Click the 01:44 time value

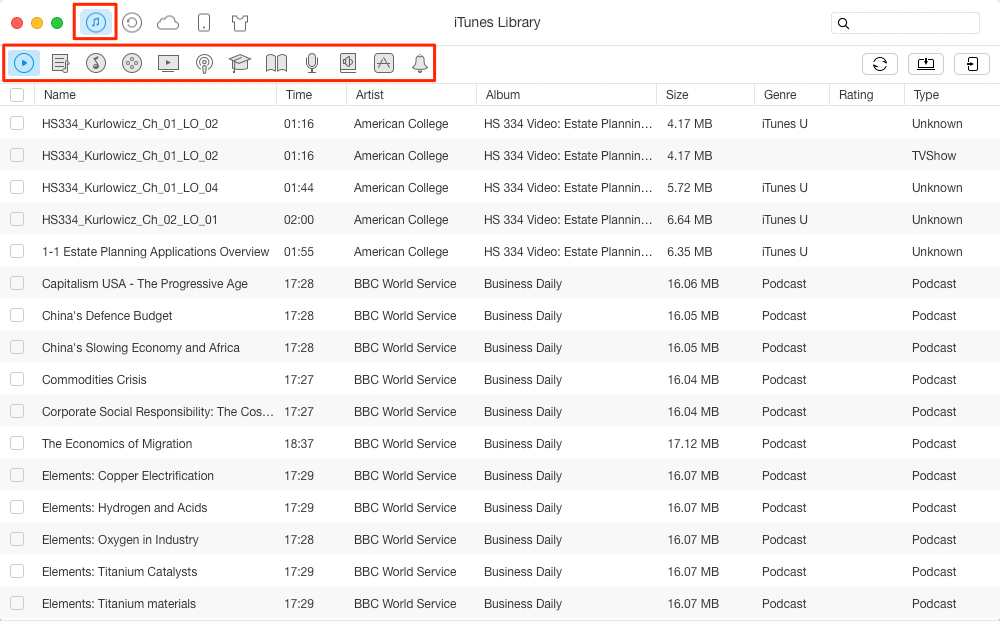[x=298, y=187]
